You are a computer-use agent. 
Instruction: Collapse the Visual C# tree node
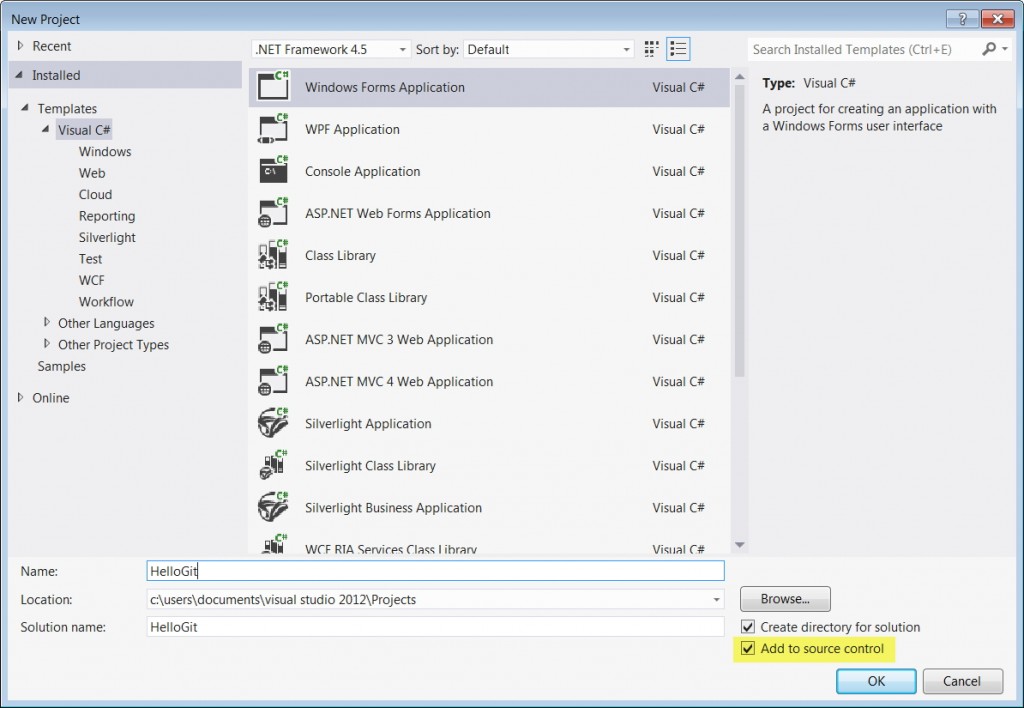coord(45,129)
